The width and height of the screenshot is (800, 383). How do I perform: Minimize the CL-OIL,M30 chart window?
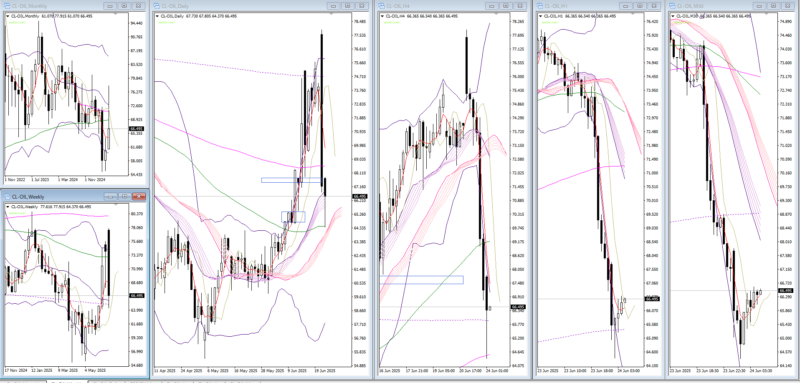pyautogui.click(x=759, y=6)
